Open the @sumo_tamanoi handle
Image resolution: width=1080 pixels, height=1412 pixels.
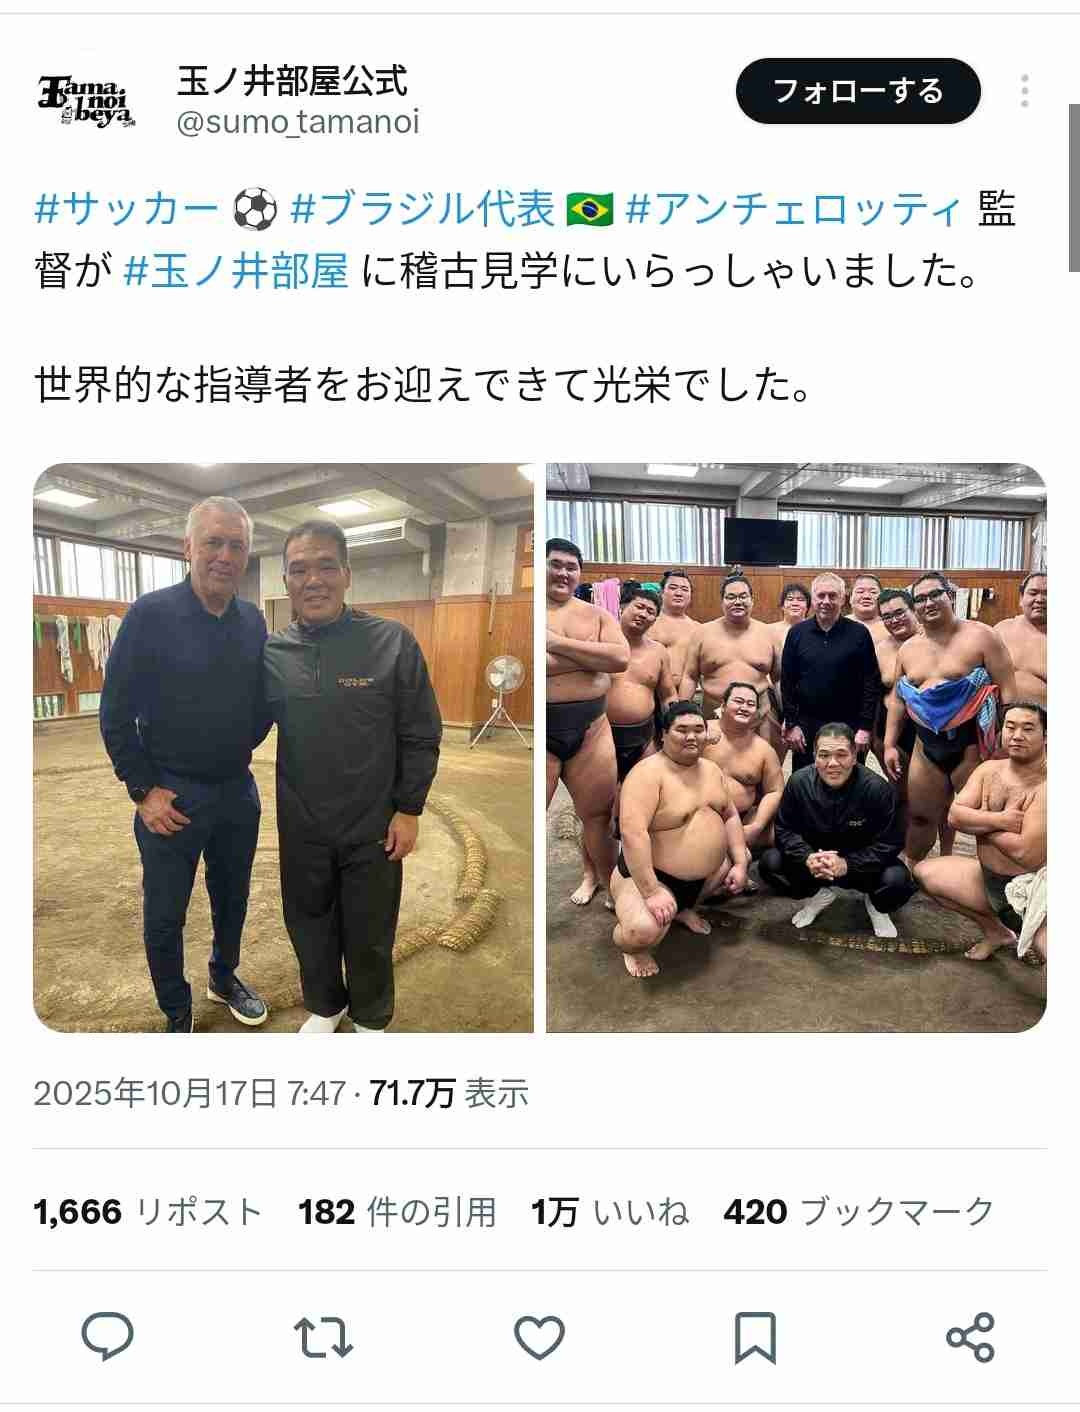(298, 122)
